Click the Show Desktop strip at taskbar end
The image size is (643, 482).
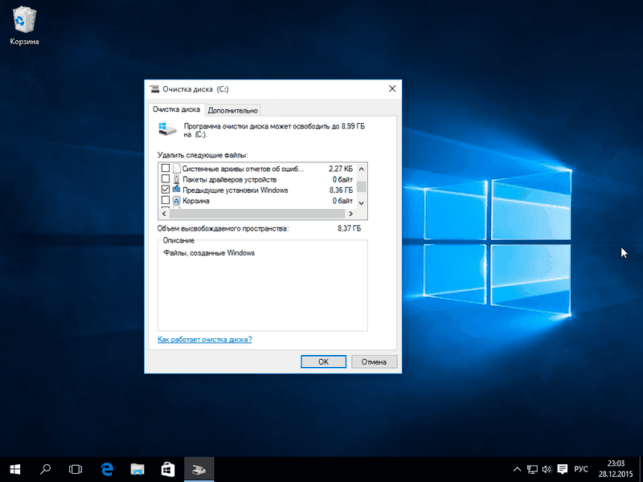(641, 469)
